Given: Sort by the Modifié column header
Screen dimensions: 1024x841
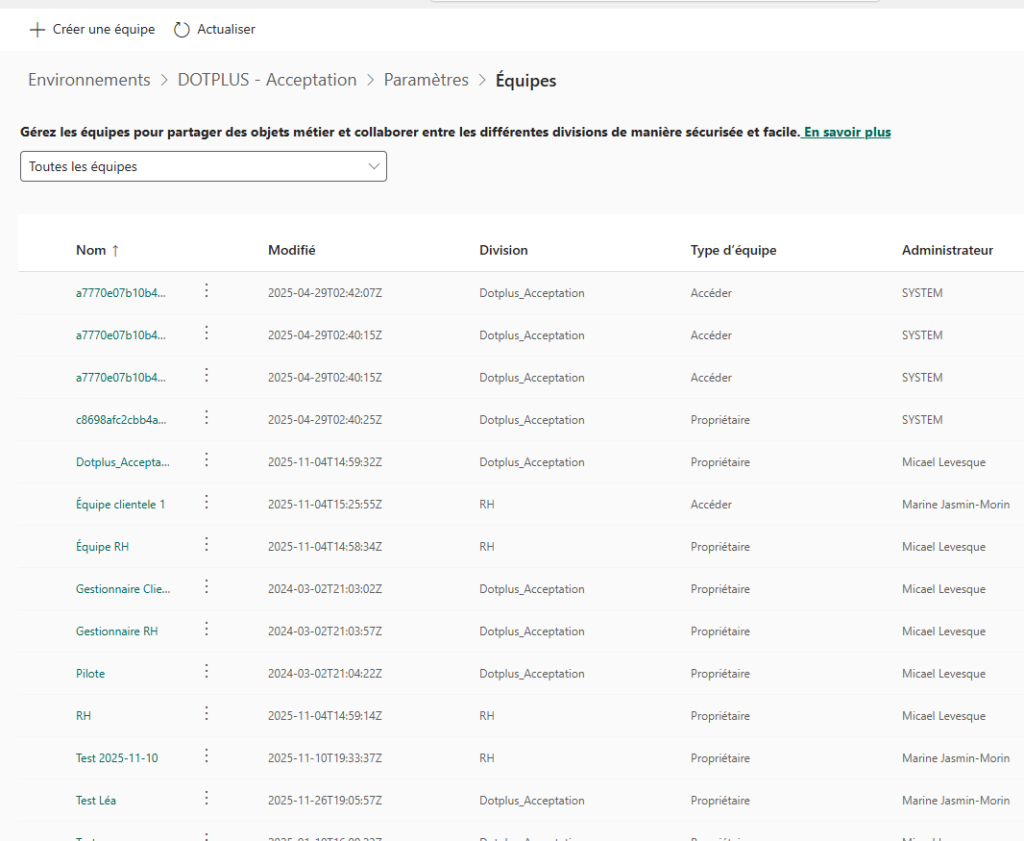Looking at the screenshot, I should (291, 250).
